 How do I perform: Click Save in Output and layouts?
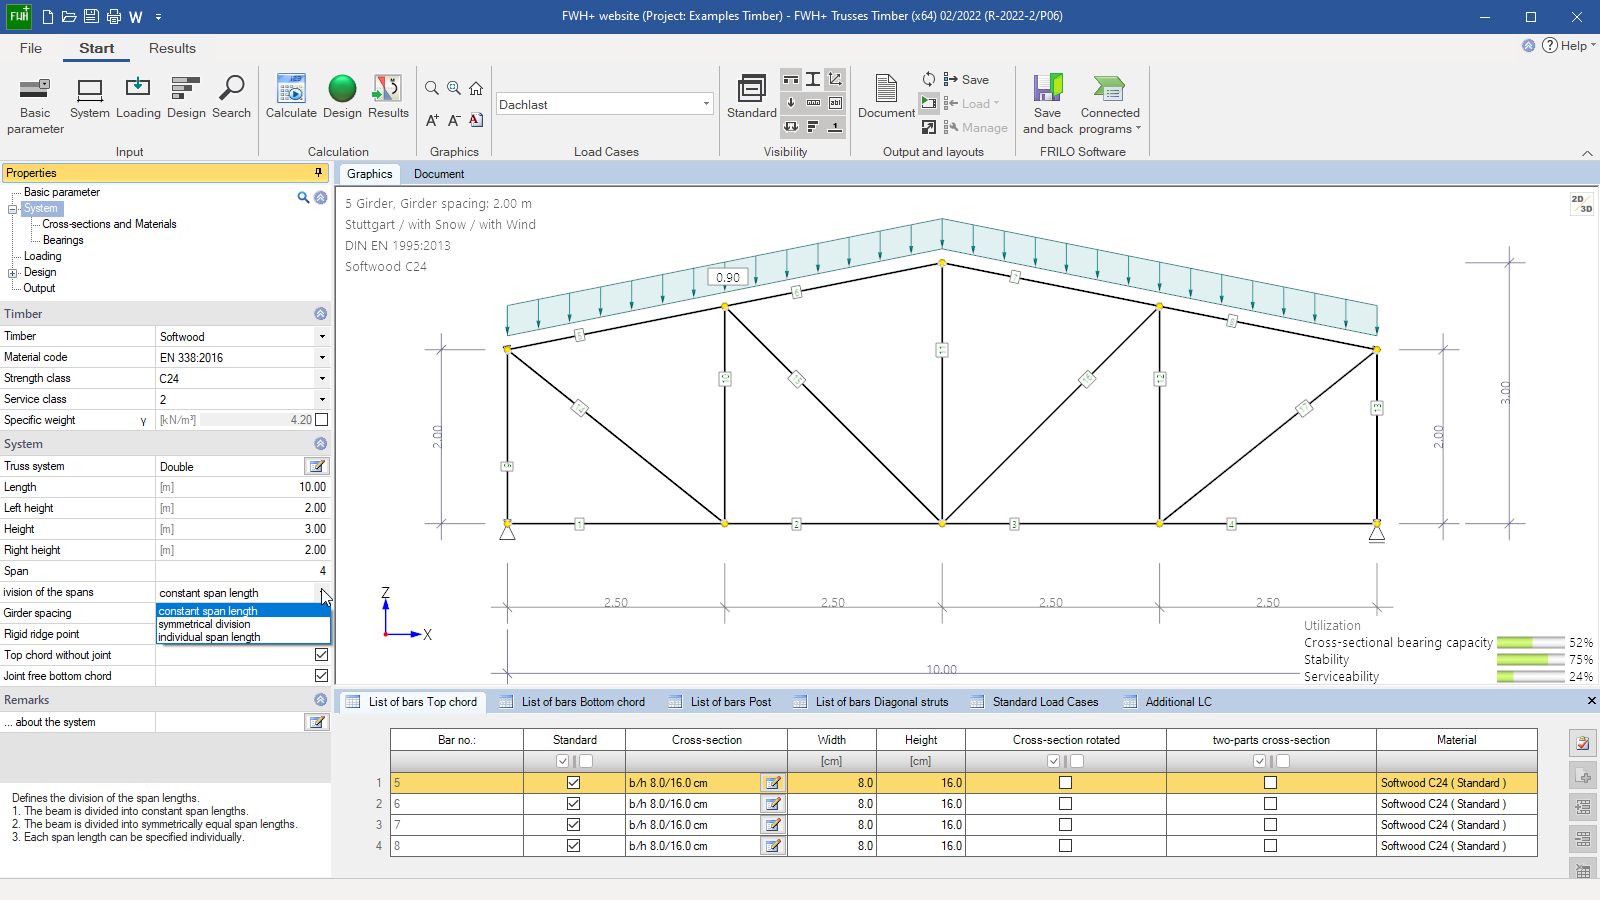pyautogui.click(x=966, y=80)
